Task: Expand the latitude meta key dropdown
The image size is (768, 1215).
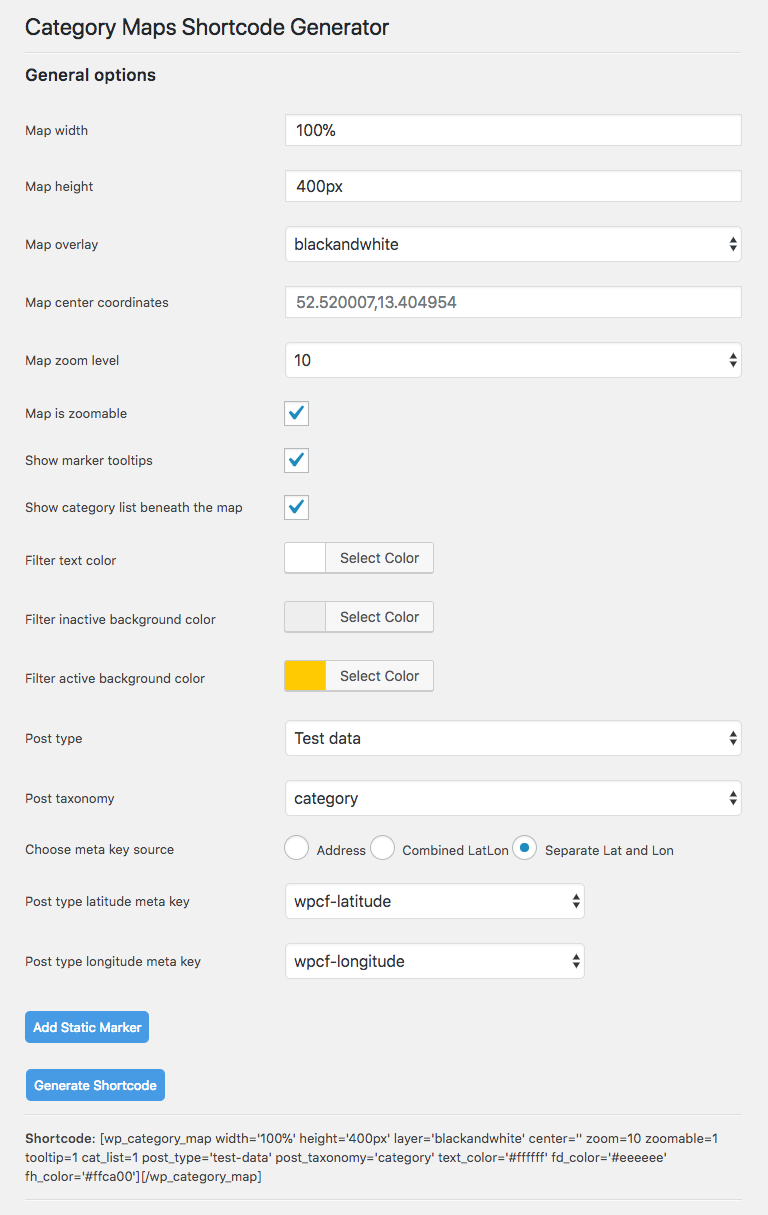Action: click(x=434, y=901)
